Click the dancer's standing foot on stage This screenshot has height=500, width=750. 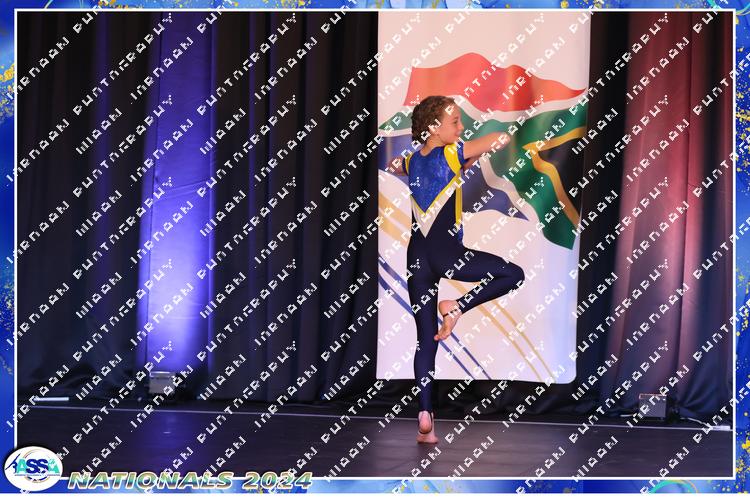pos(427,430)
